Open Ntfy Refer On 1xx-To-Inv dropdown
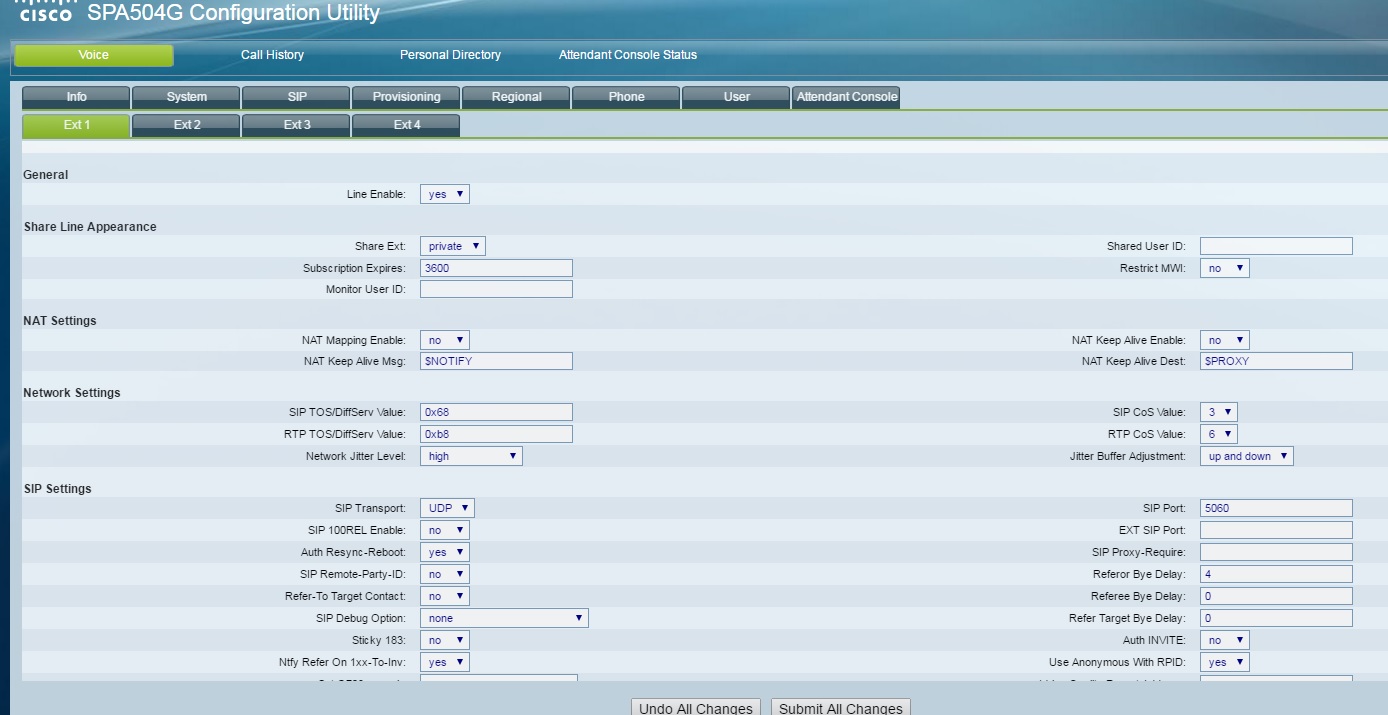This screenshot has height=715, width=1388. tap(445, 662)
